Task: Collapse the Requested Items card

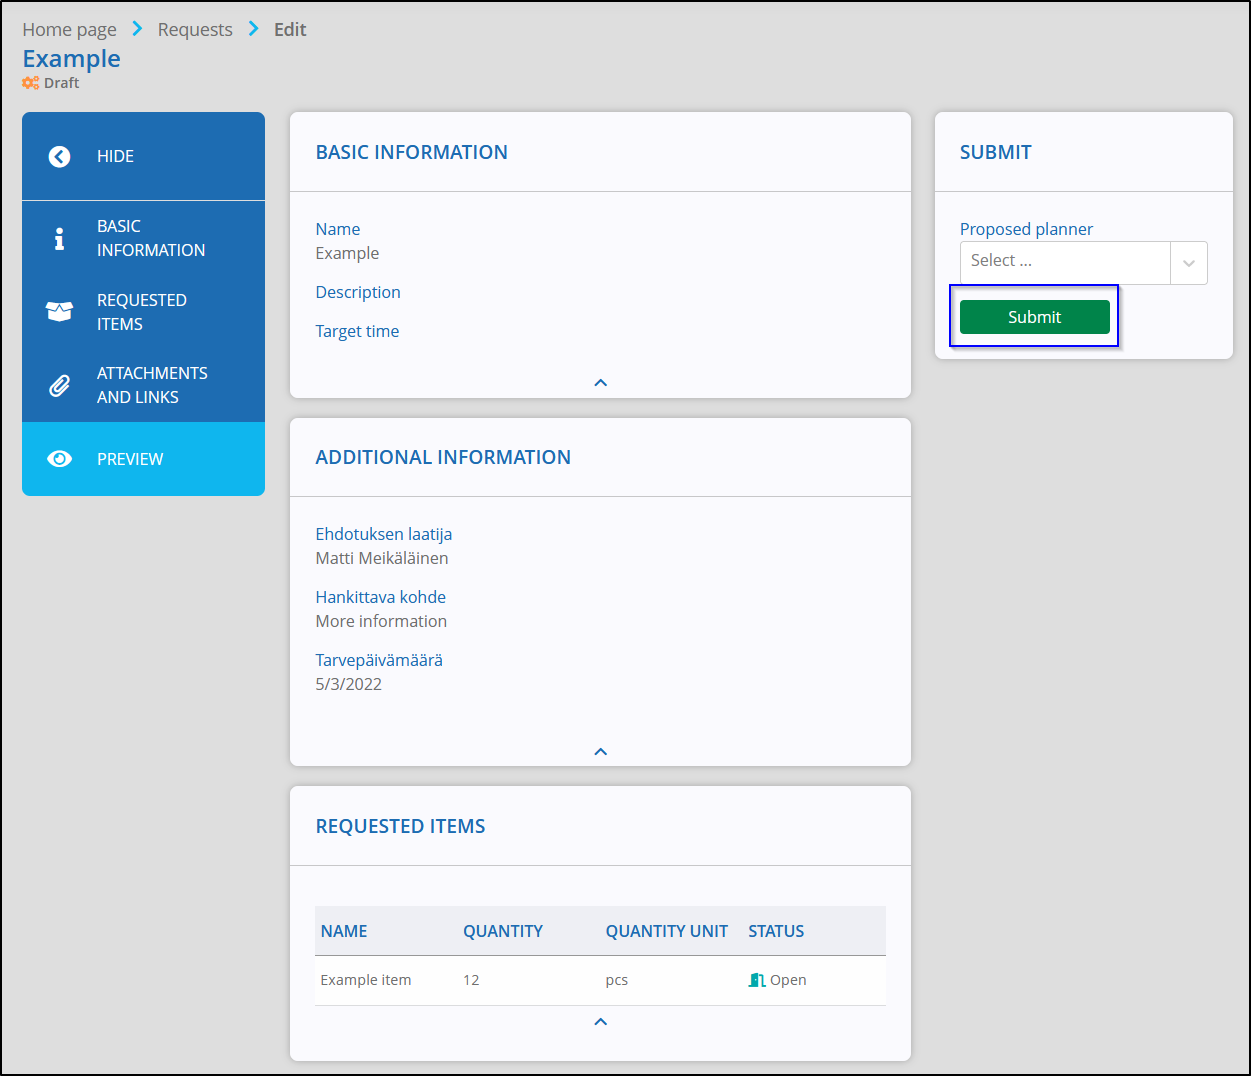Action: click(x=601, y=1022)
